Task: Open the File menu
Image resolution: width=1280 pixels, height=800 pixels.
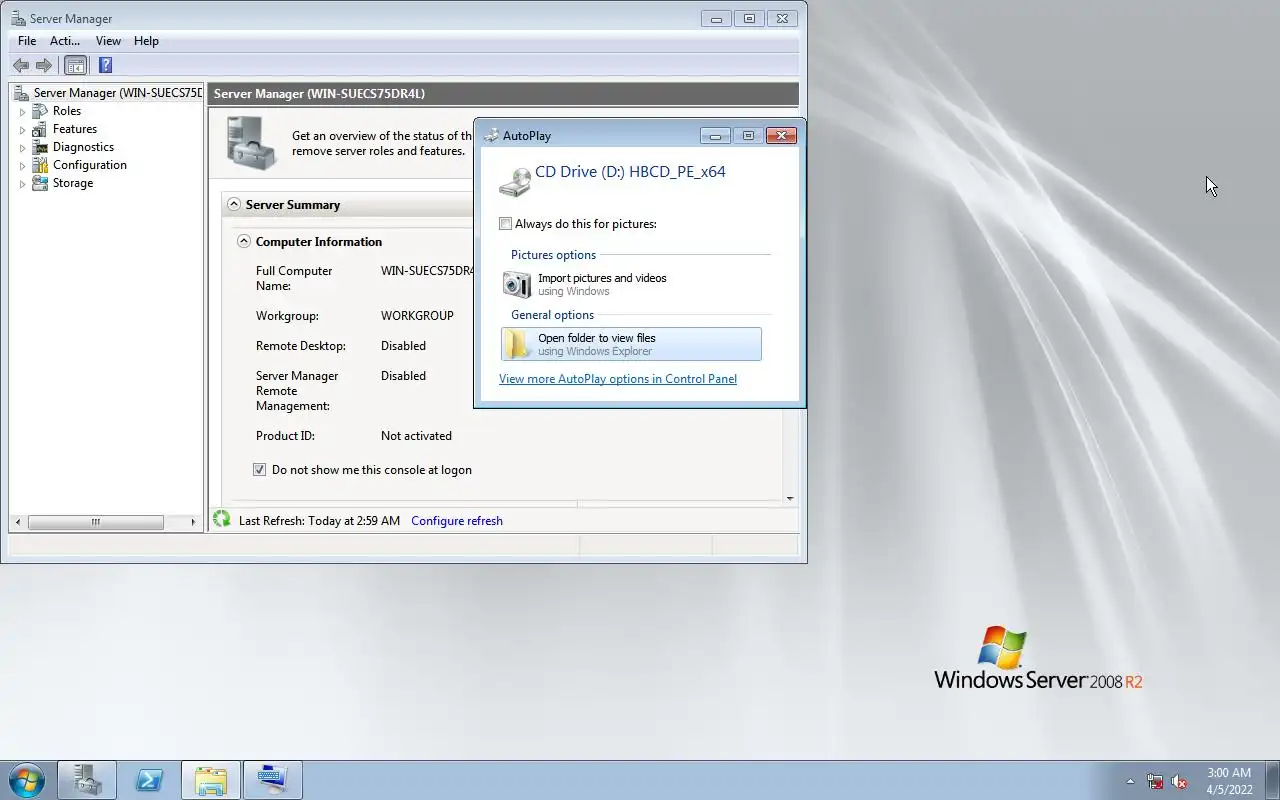Action: 27,41
